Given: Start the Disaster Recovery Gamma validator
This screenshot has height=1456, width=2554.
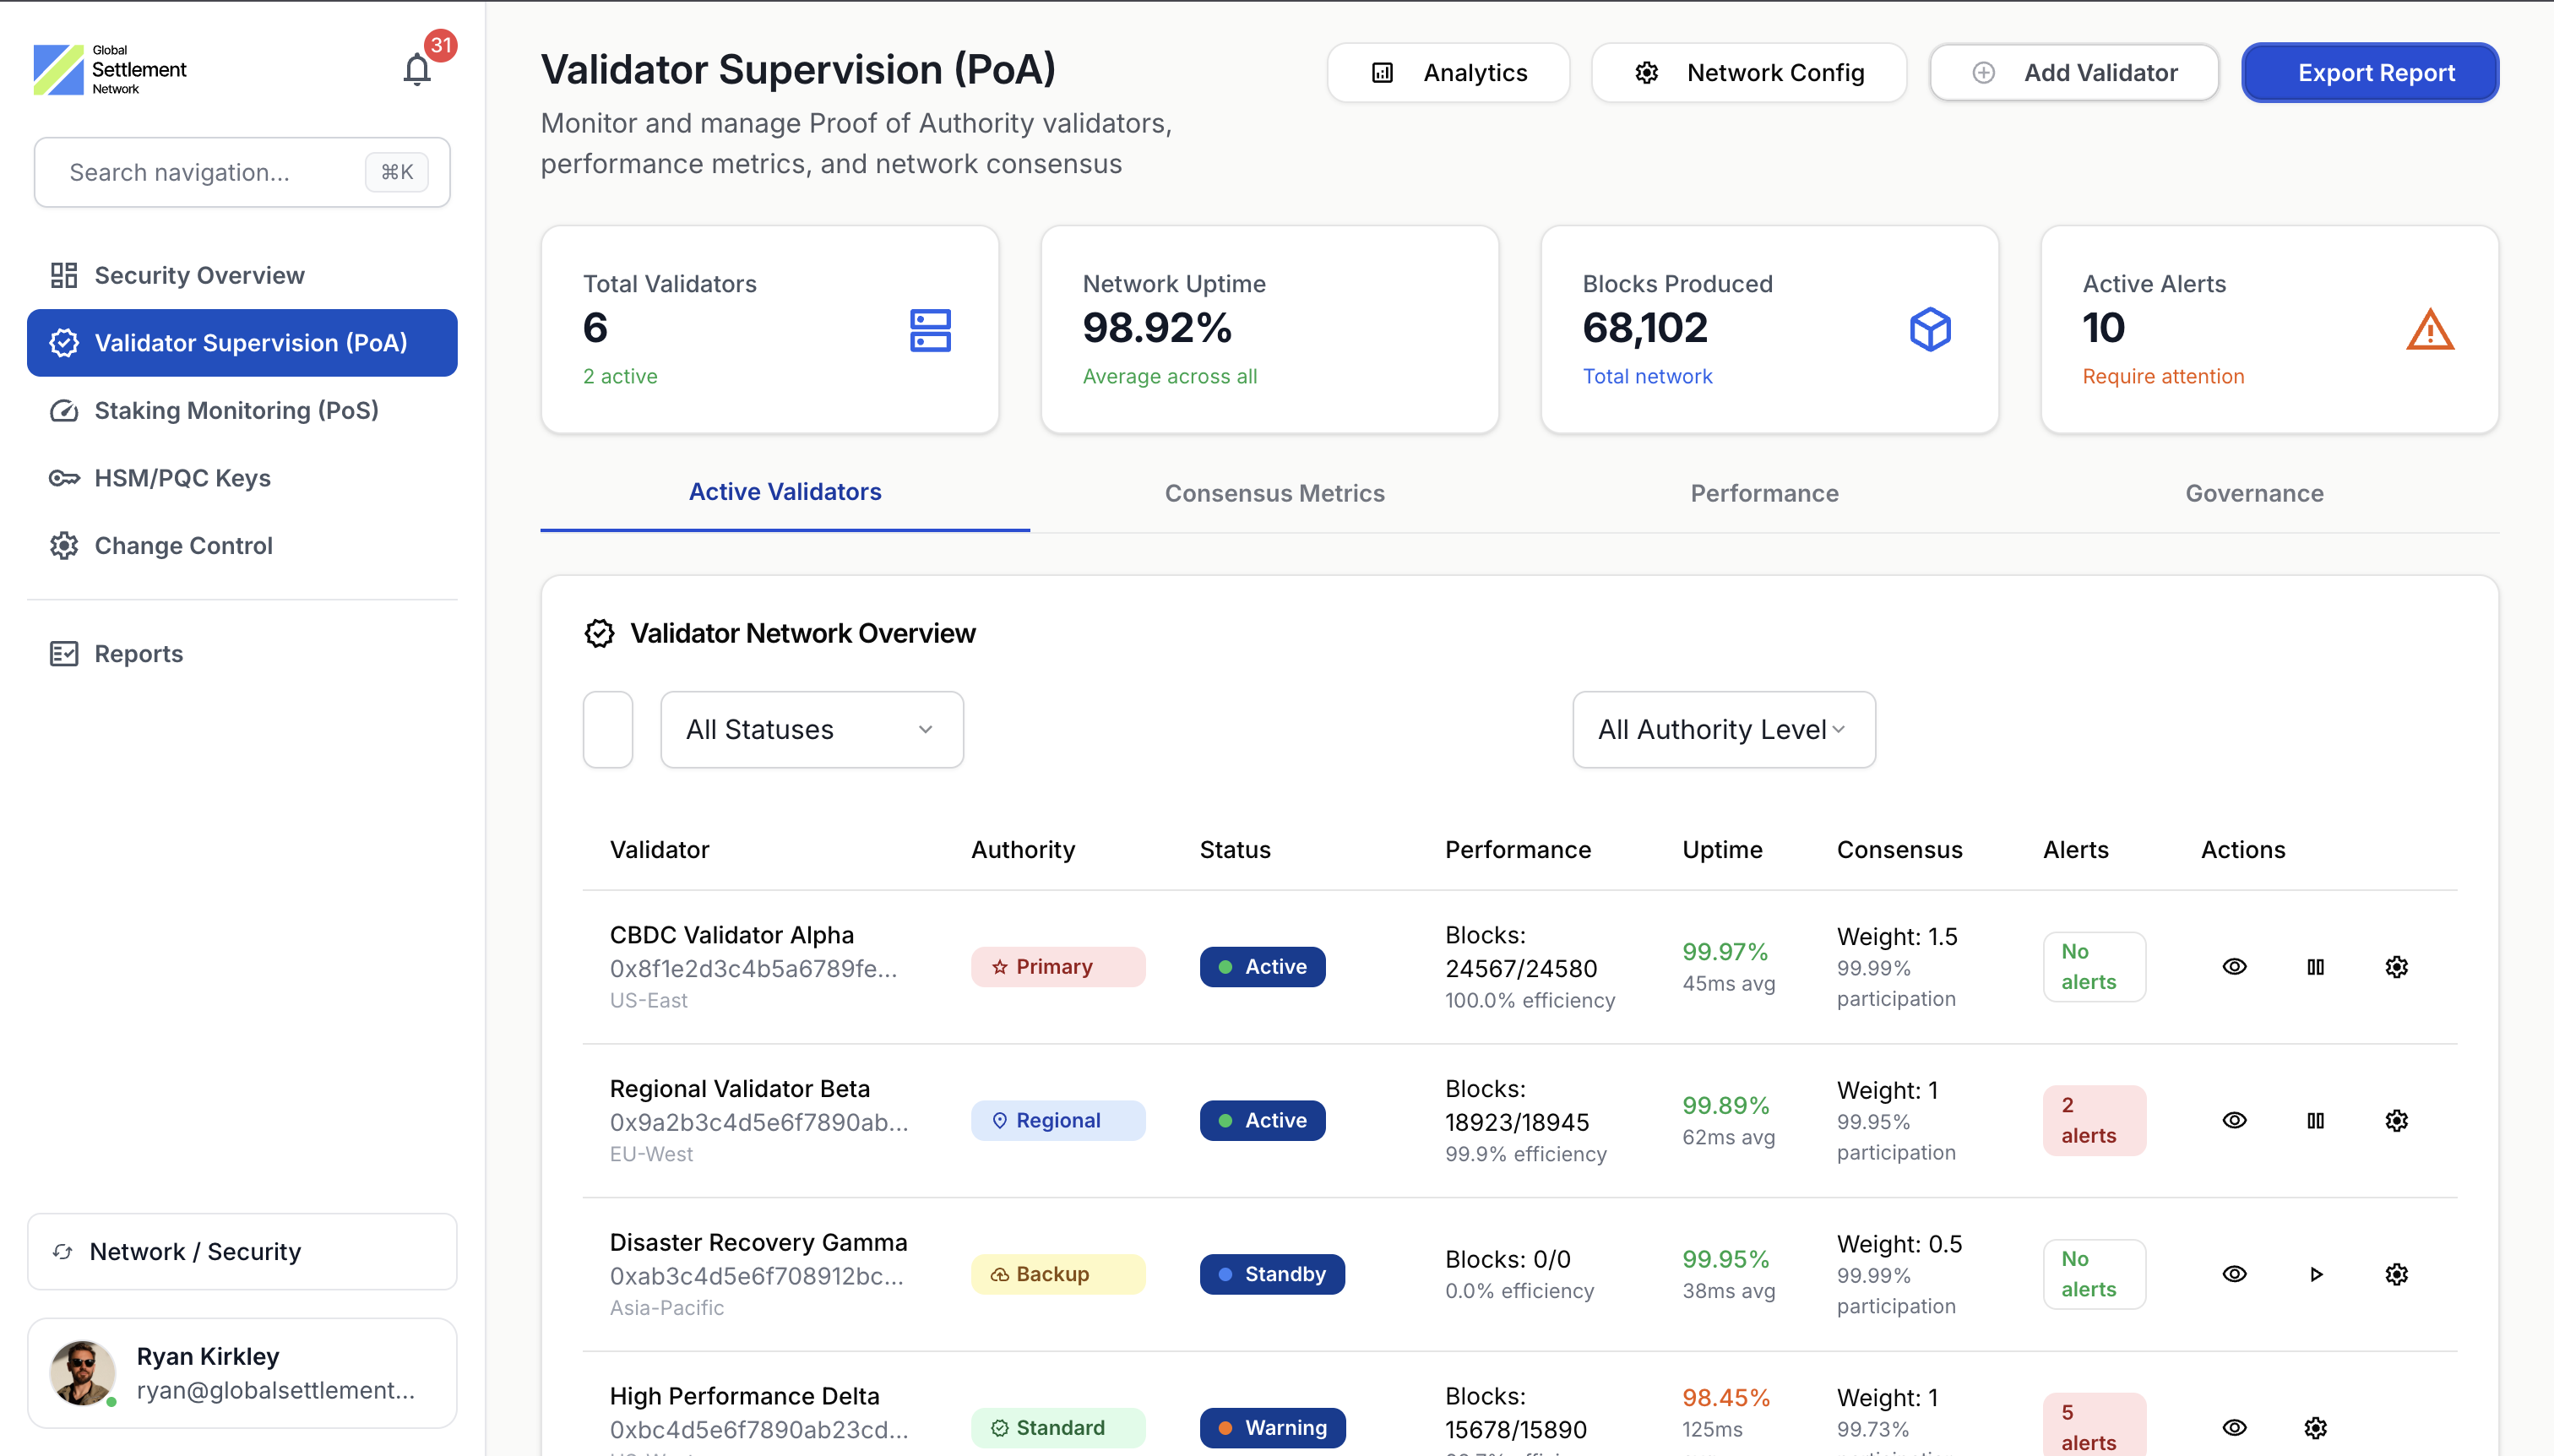Looking at the screenshot, I should [2315, 1274].
